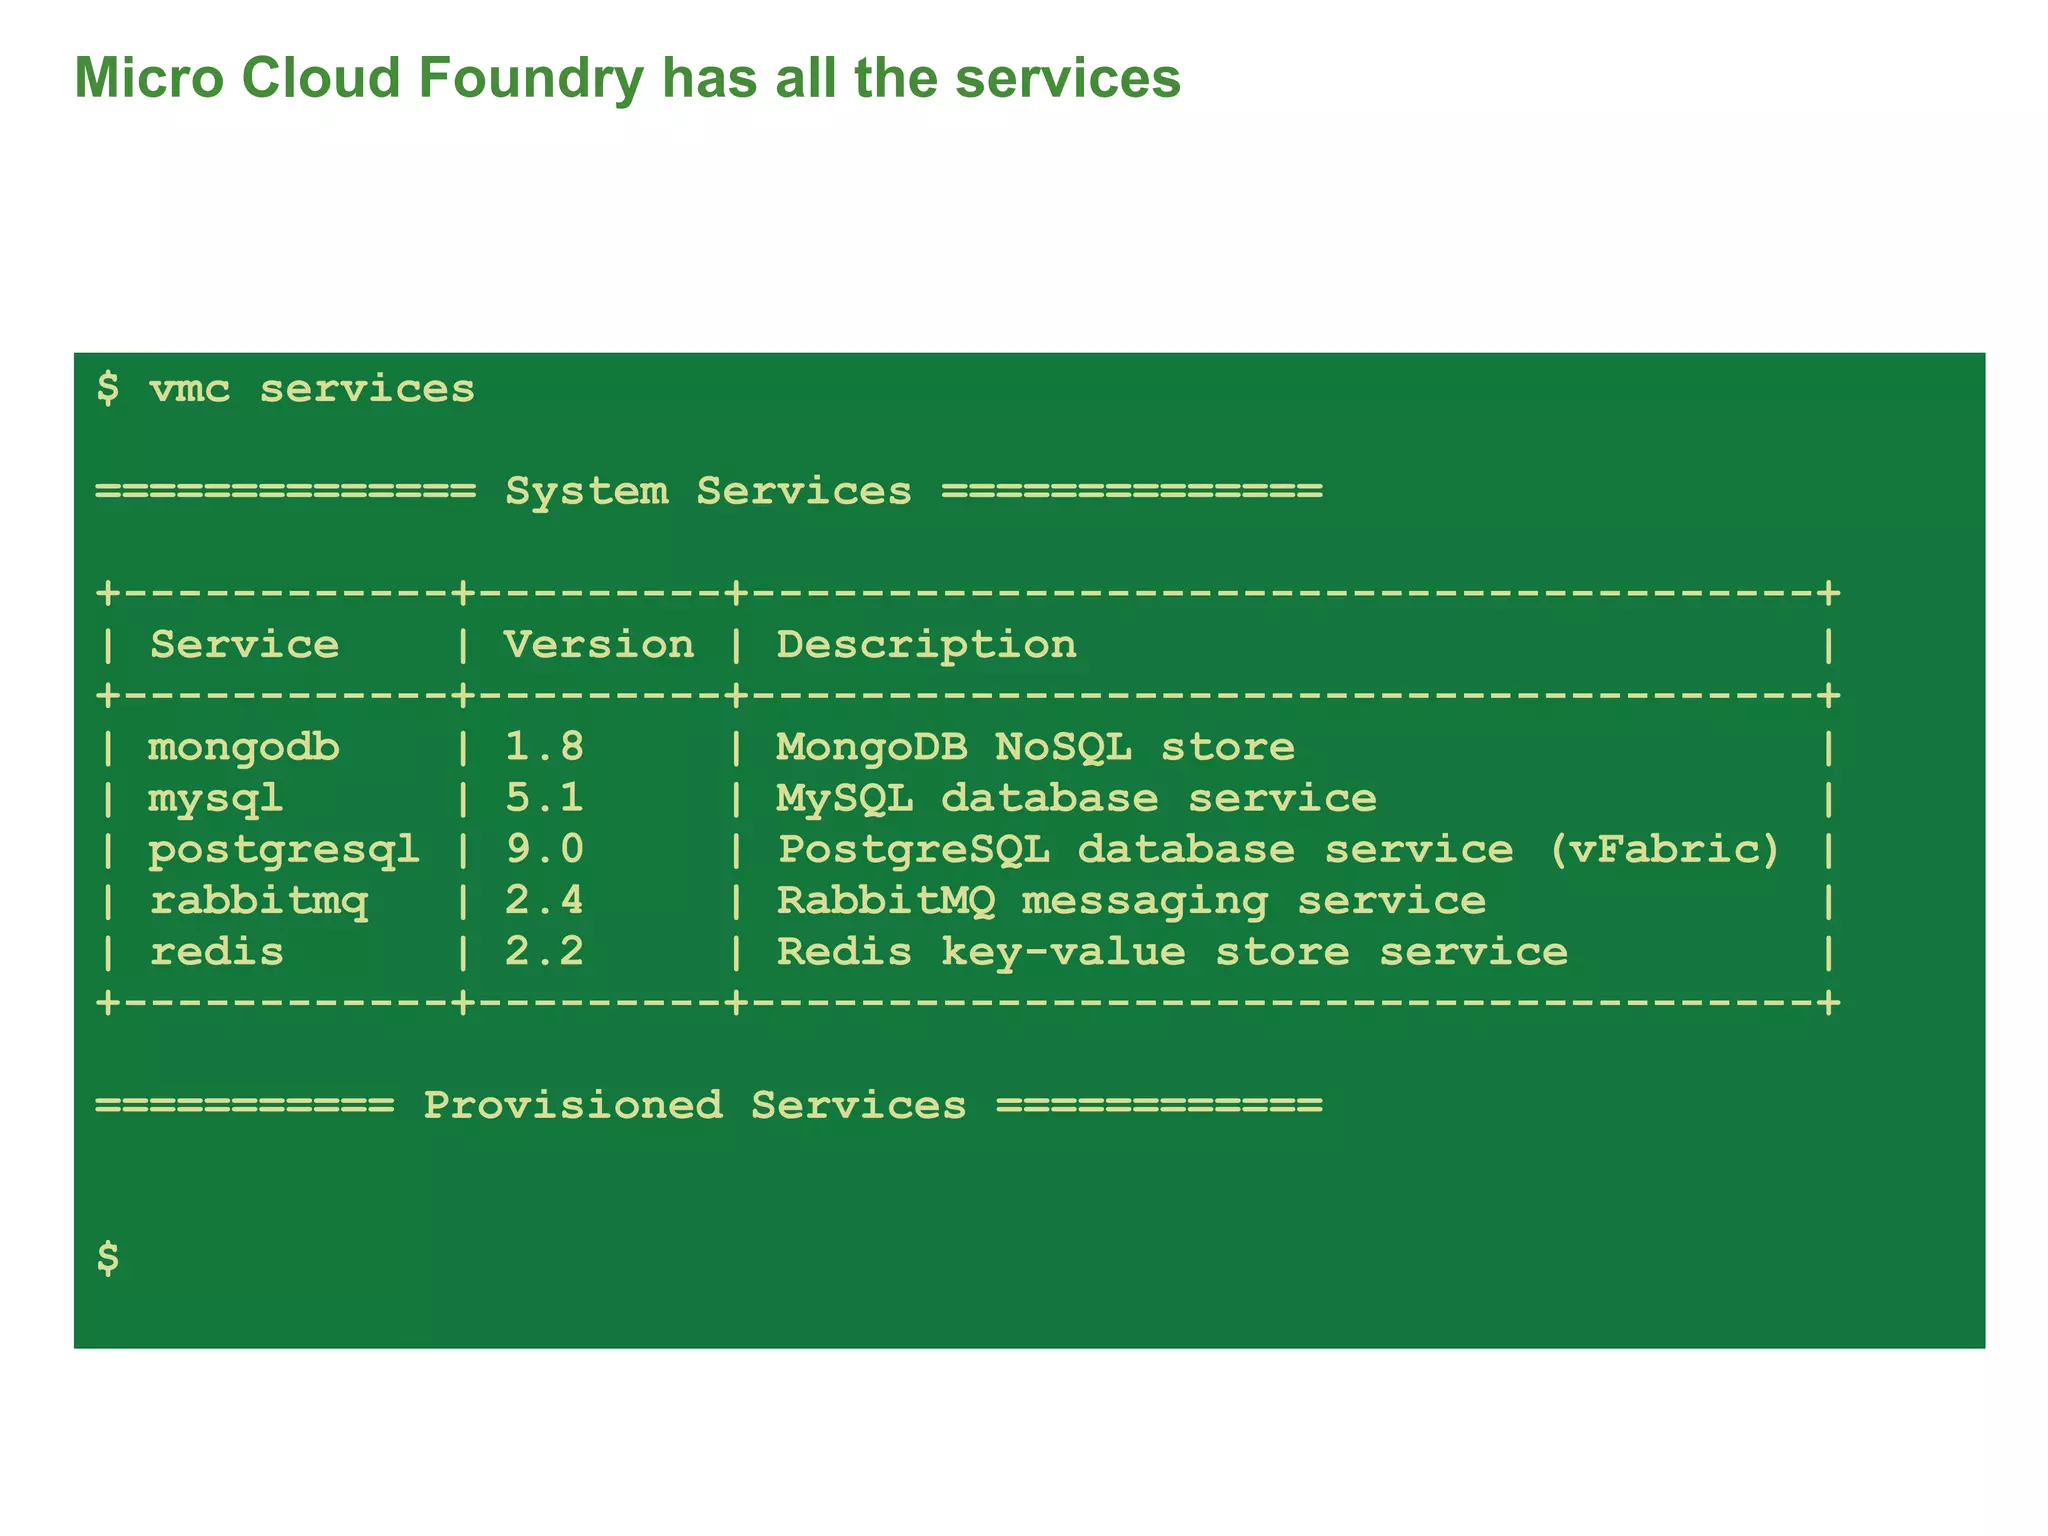Click the slide title 'Micro Cloud Foundry has all the services'
Image resolution: width=2048 pixels, height=1536 pixels.
coord(628,78)
